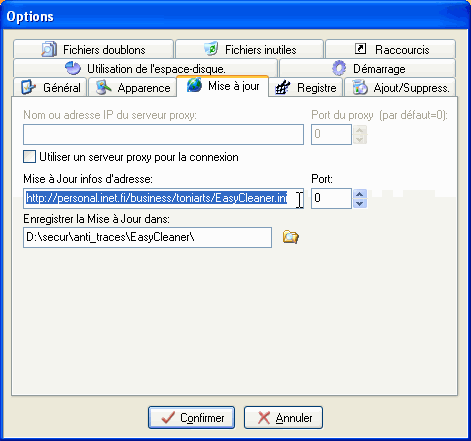This screenshot has width=471, height=441.
Task: Select the Fichiers inutiles recycle icon
Action: 211,49
